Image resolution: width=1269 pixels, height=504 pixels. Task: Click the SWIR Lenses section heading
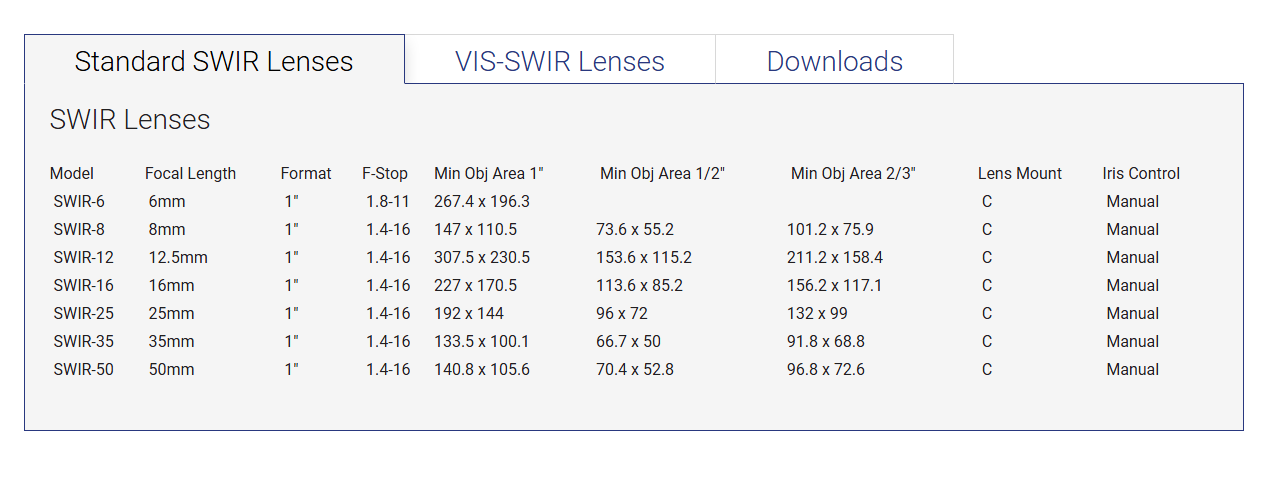pos(130,120)
